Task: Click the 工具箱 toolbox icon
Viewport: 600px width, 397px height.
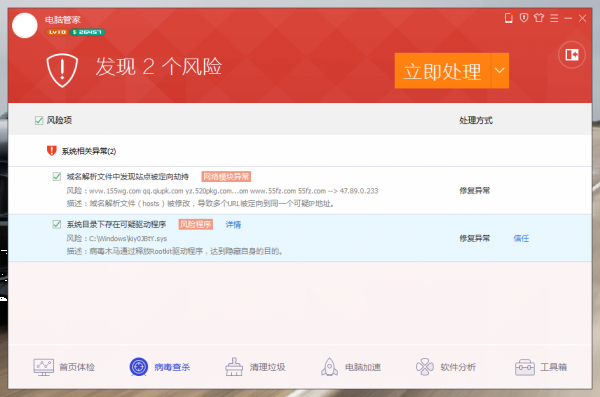Action: click(525, 367)
